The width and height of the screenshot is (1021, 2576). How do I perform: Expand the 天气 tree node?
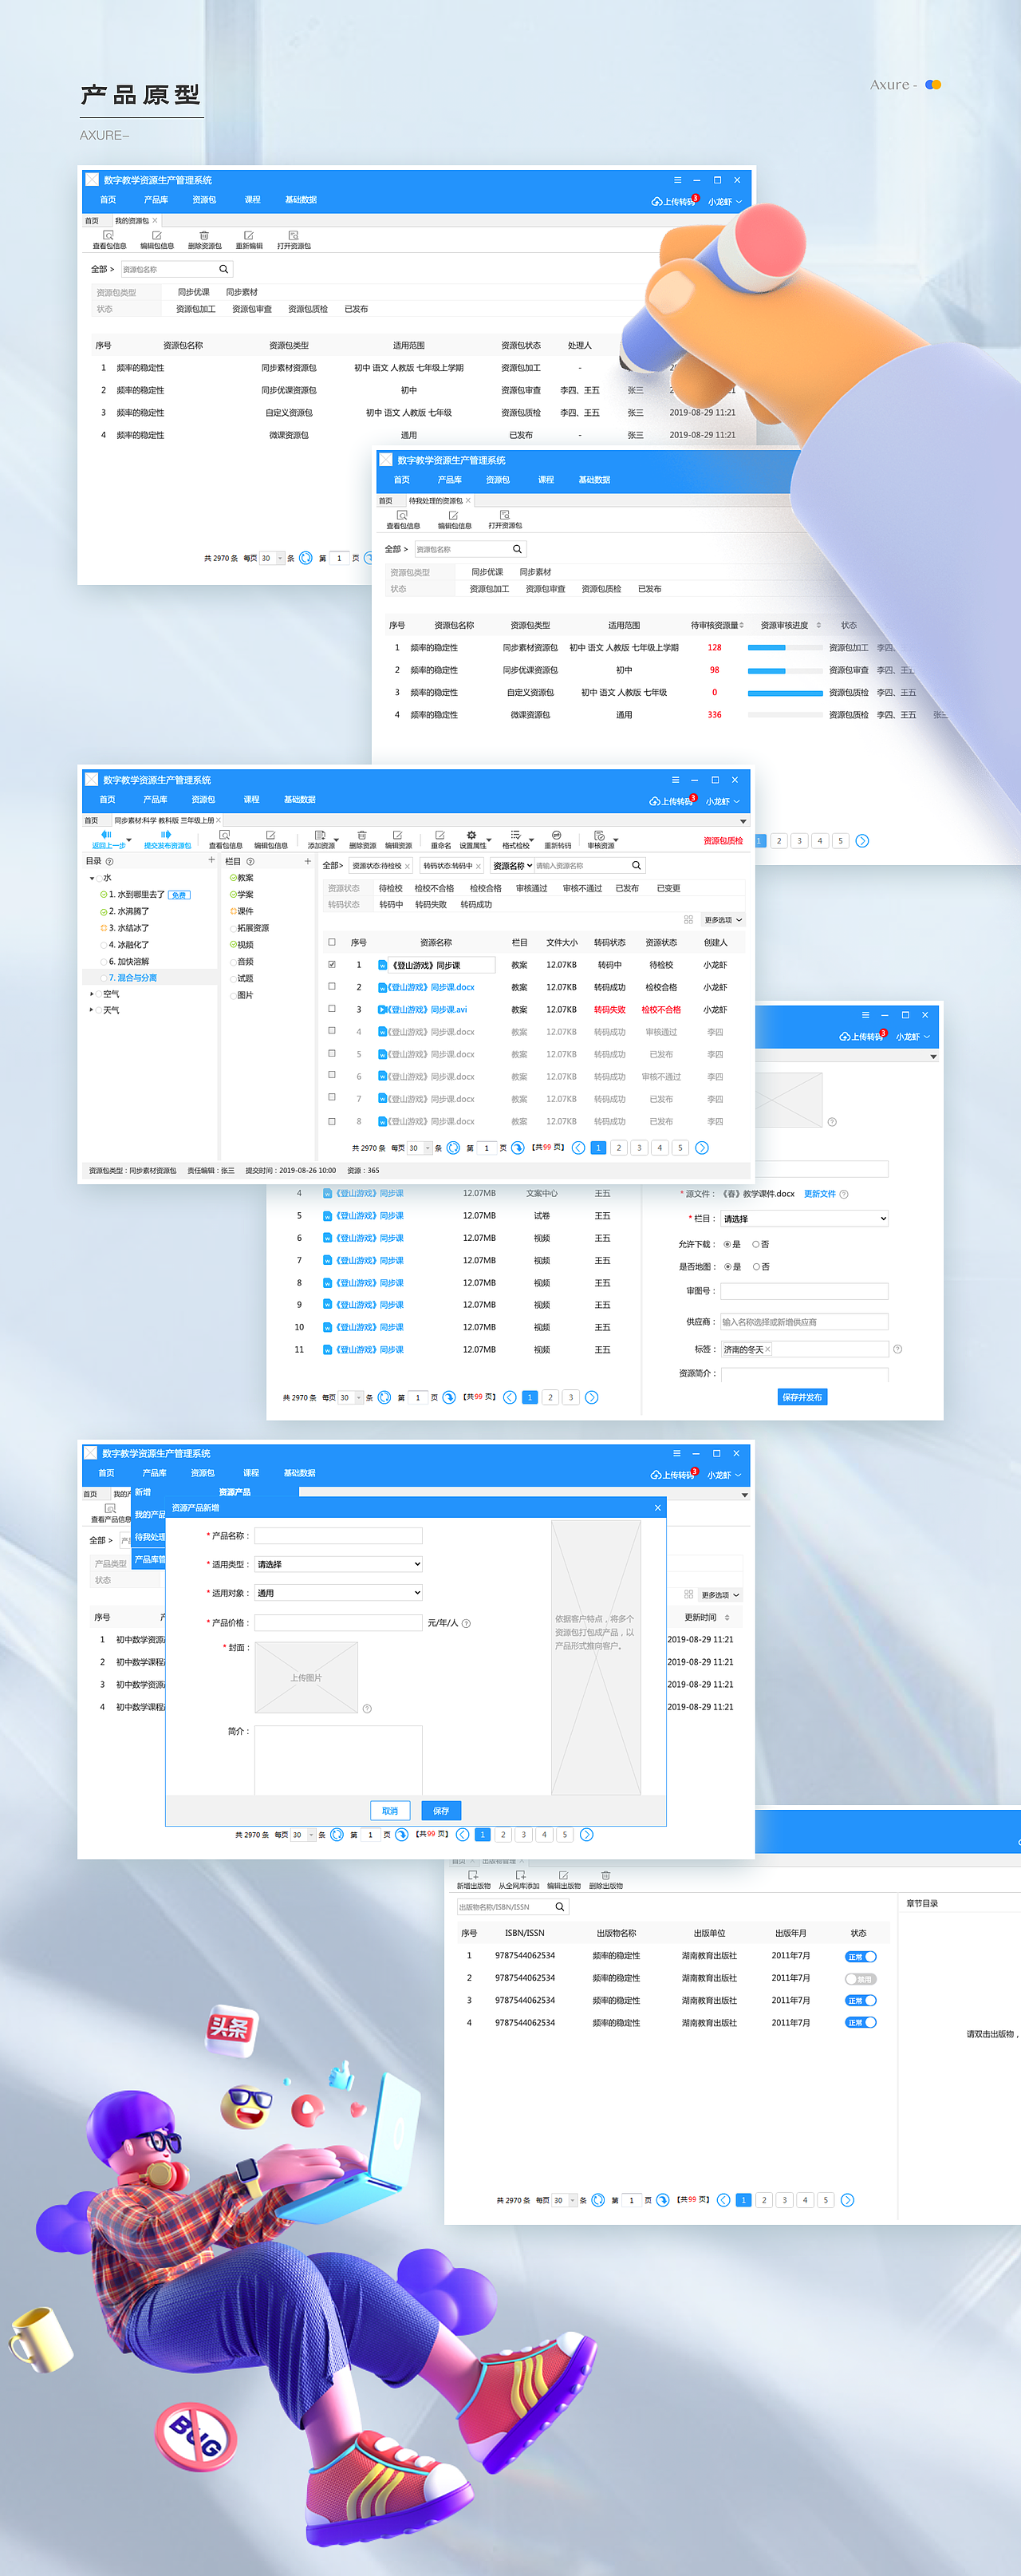pos(92,1010)
